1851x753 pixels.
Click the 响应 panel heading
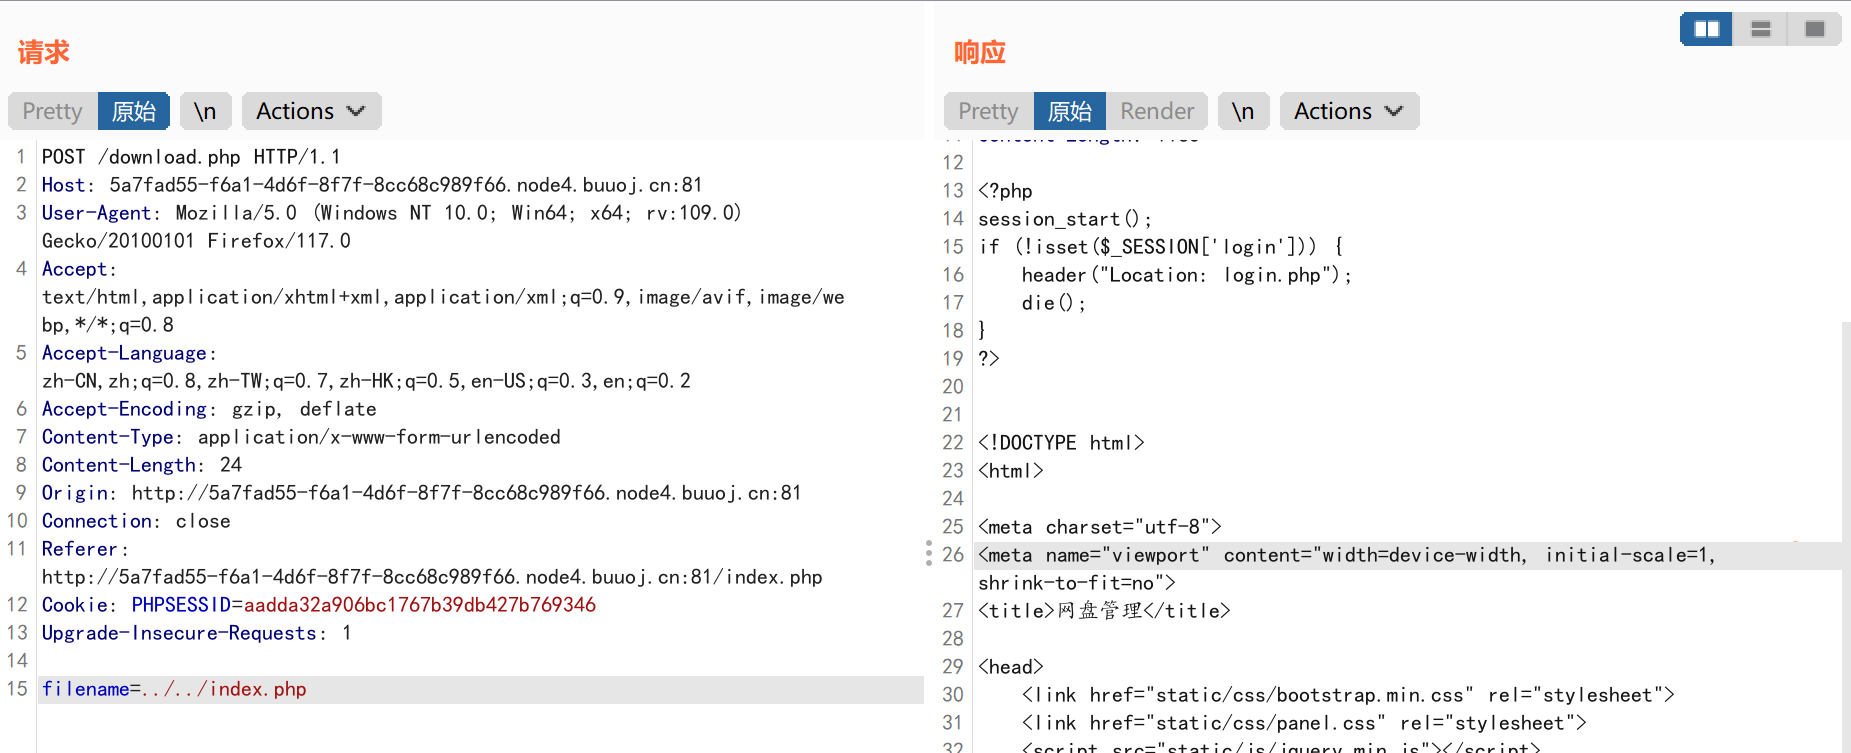pyautogui.click(x=980, y=52)
